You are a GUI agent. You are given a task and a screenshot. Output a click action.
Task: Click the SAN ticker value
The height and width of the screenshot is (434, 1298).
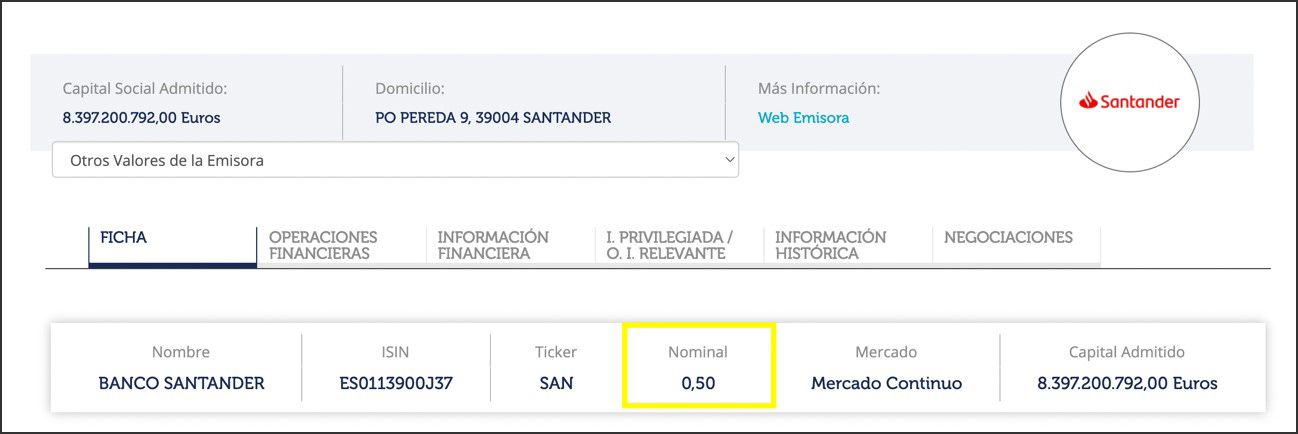pos(556,383)
